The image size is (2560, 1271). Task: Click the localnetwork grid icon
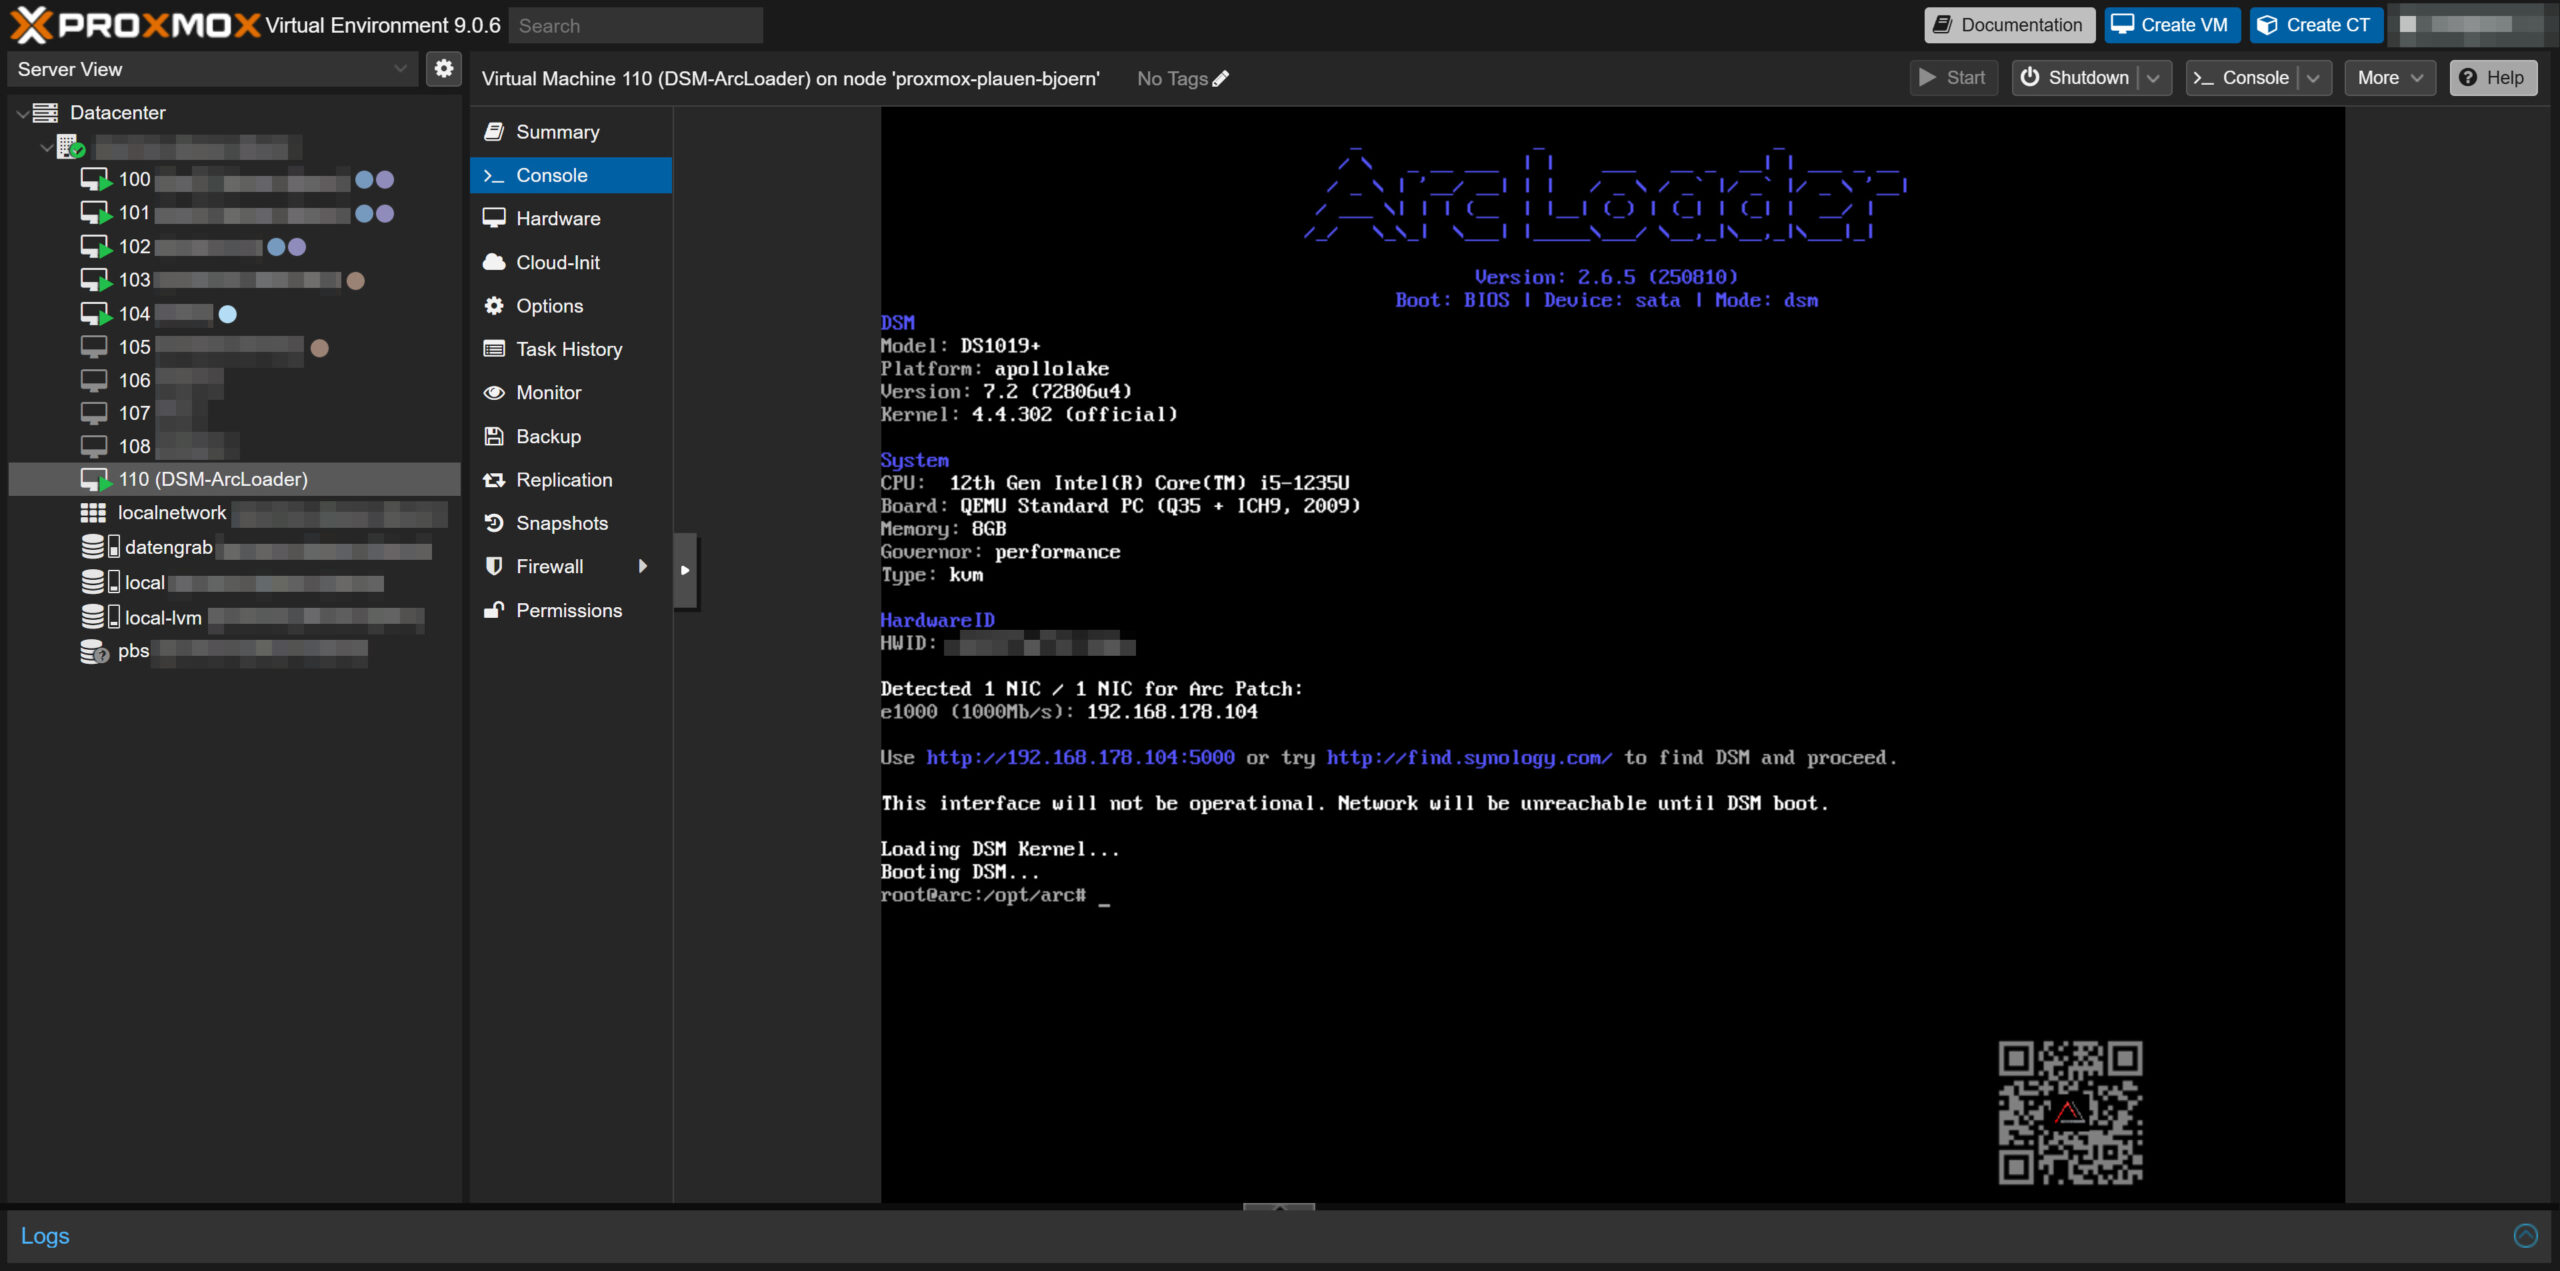point(93,513)
